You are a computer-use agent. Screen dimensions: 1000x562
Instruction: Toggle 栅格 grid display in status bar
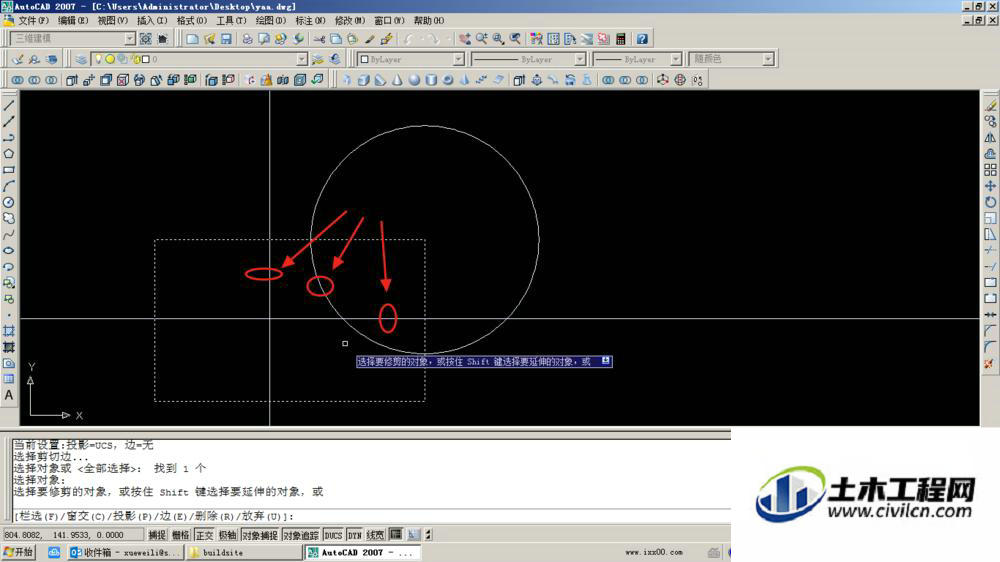point(180,535)
